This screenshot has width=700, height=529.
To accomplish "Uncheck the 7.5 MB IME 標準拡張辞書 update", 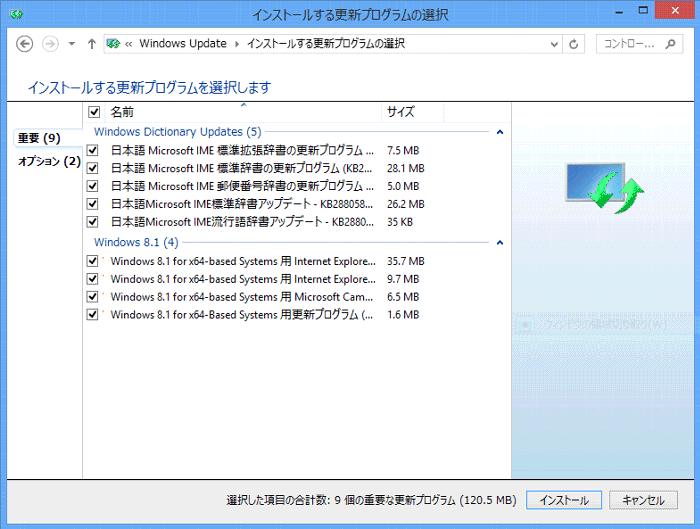I will (x=92, y=150).
